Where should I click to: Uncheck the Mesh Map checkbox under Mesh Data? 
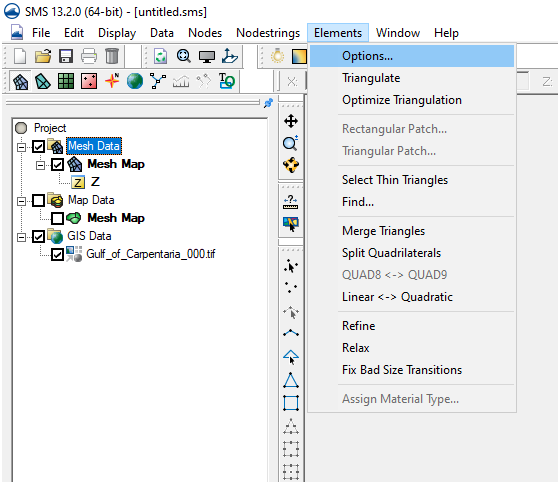click(57, 164)
